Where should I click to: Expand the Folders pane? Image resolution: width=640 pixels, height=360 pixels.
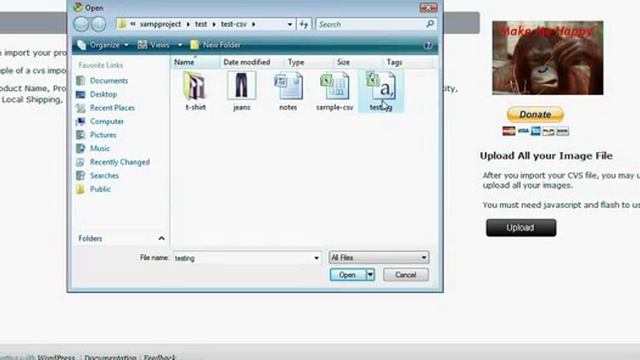pos(161,238)
